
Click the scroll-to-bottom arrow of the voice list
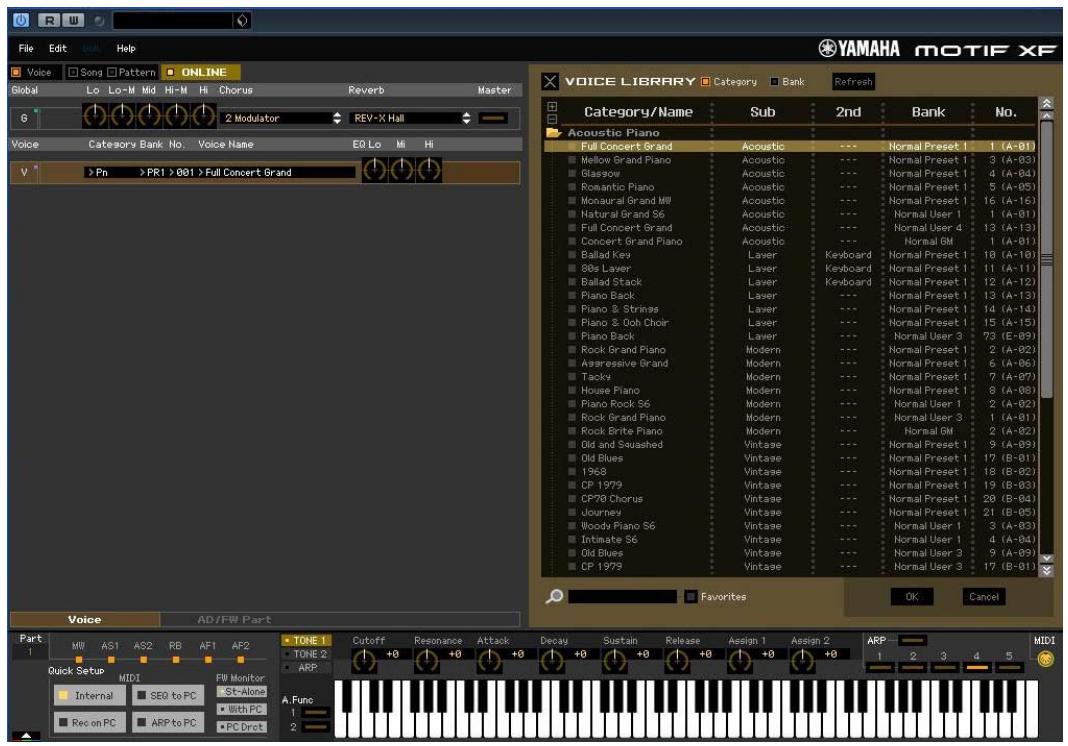click(x=1047, y=571)
